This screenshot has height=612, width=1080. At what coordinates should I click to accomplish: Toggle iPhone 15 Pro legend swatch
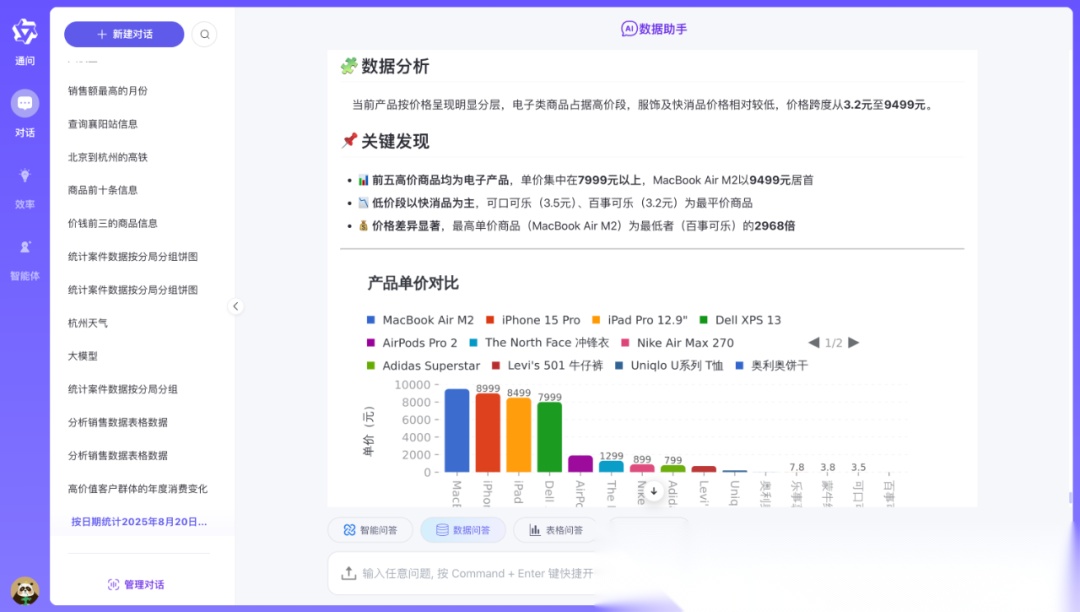(490, 320)
